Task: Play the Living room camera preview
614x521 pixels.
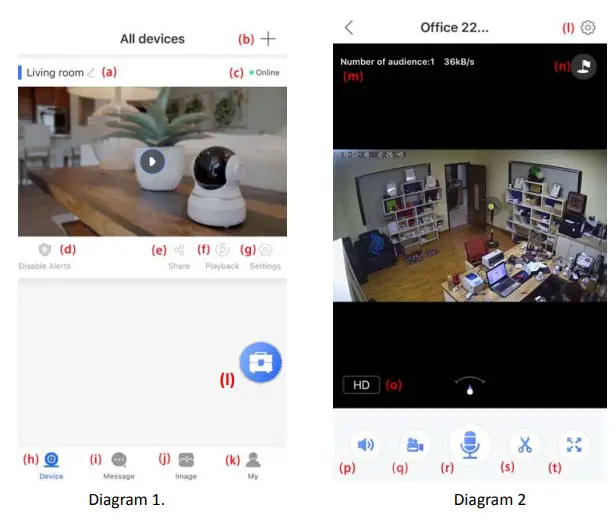Action: pos(152,161)
